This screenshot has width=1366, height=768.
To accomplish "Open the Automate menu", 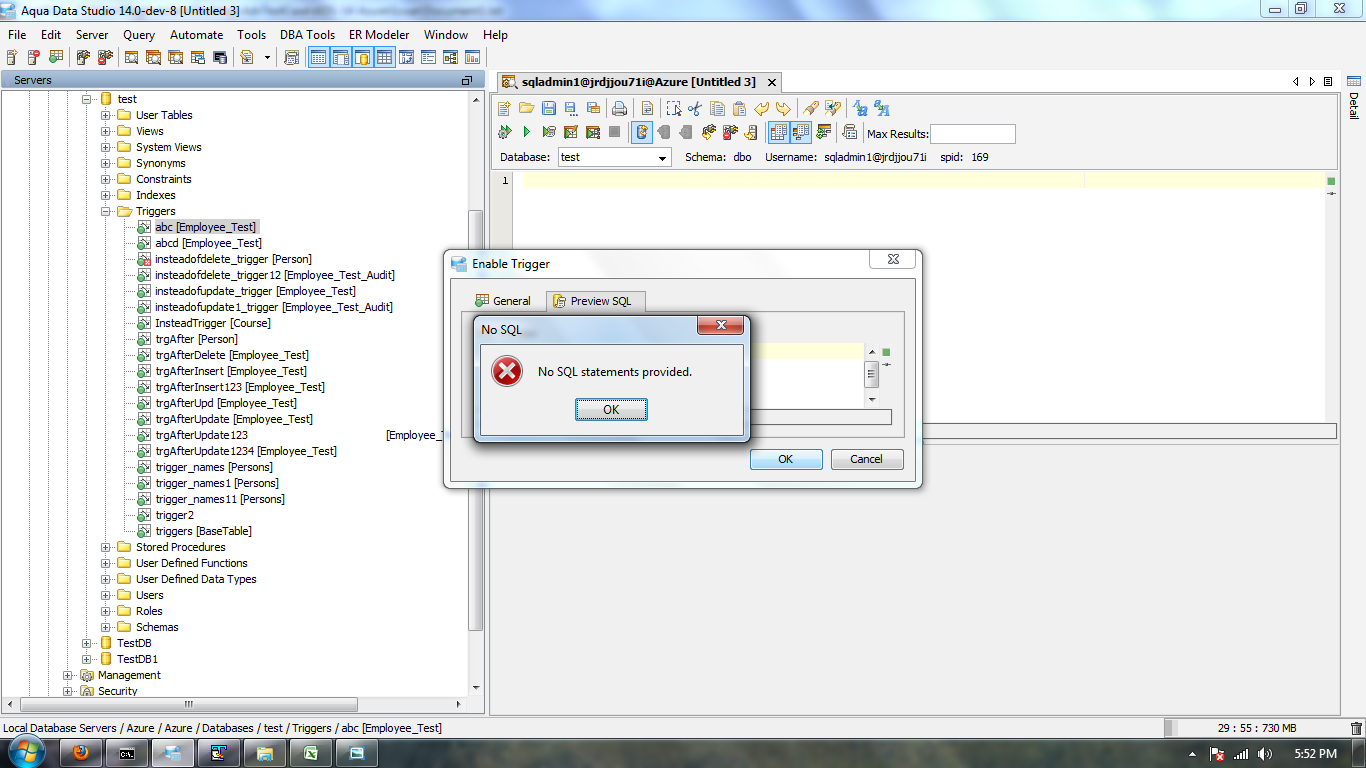I will [196, 34].
